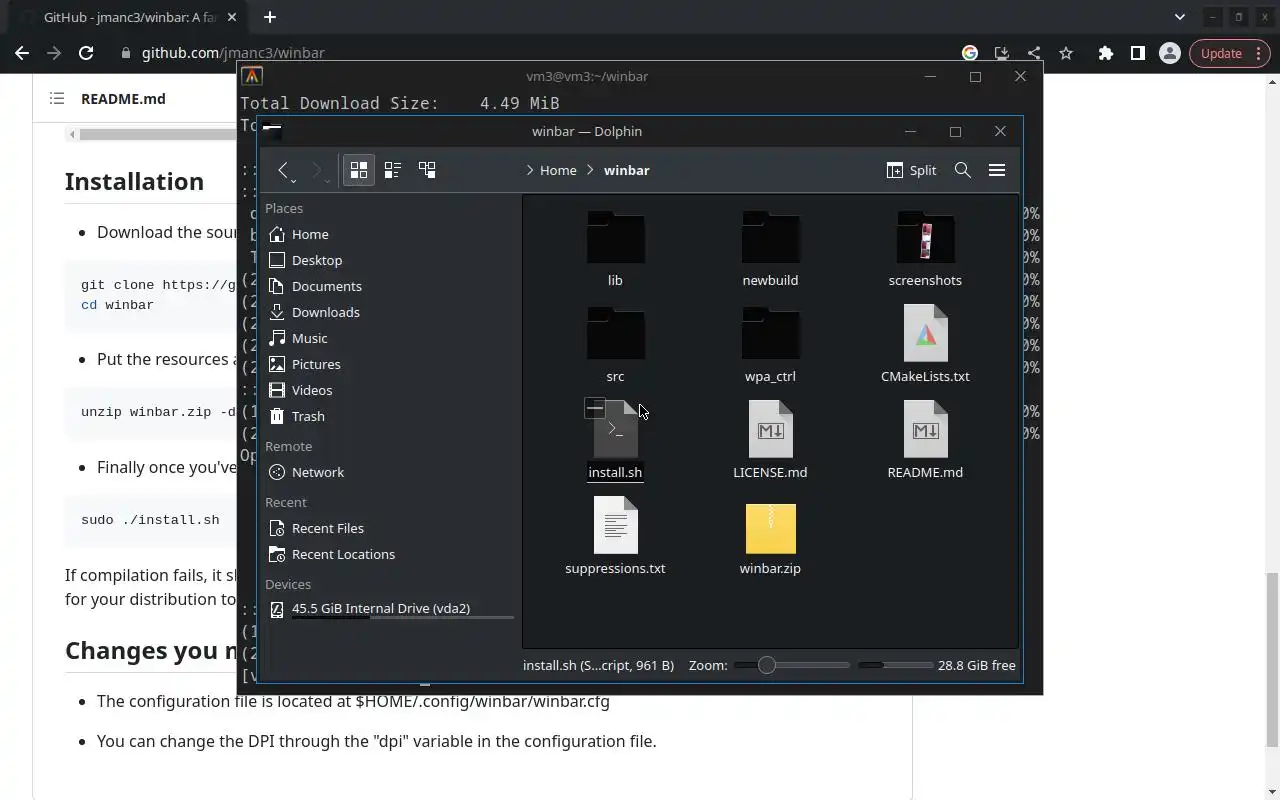The width and height of the screenshot is (1280, 800).
Task: Share this page from the address bar
Action: [1034, 53]
